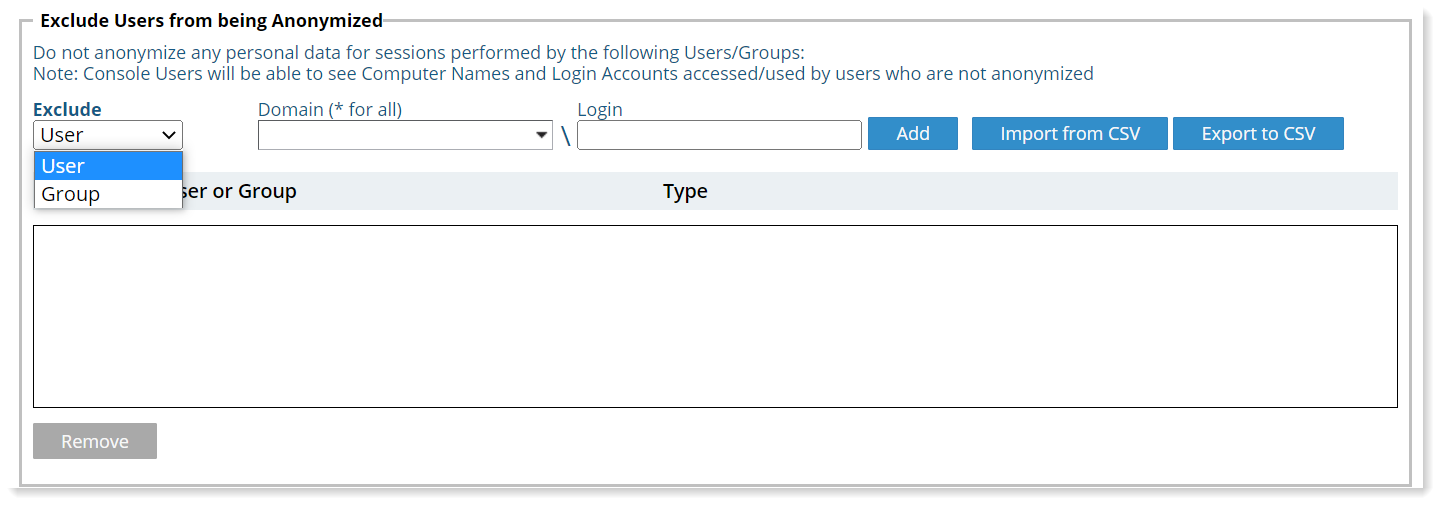Choose Group from the Exclude dropdown list

point(108,194)
